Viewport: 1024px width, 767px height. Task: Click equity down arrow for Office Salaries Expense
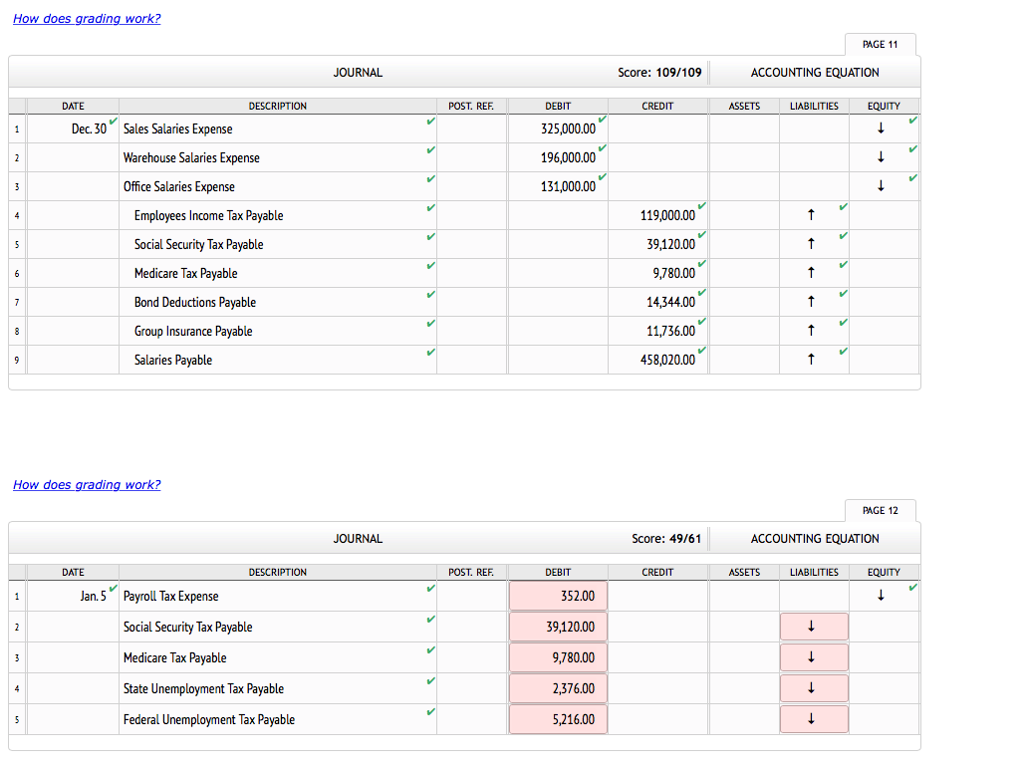pos(880,186)
